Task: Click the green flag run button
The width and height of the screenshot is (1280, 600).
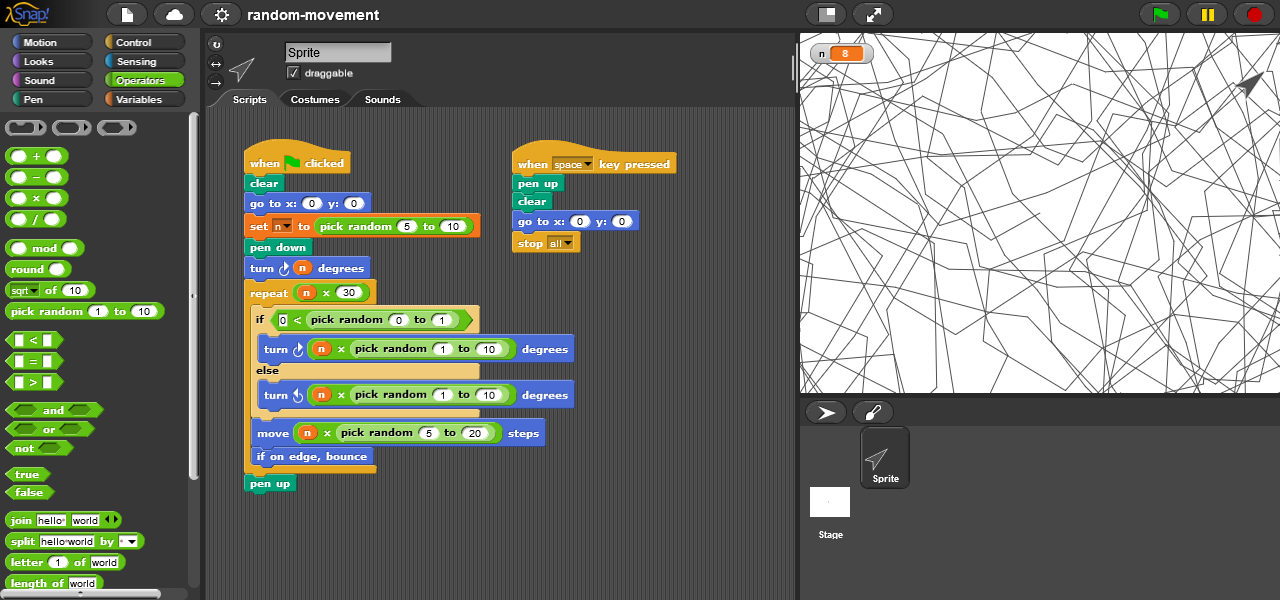Action: pos(1160,15)
